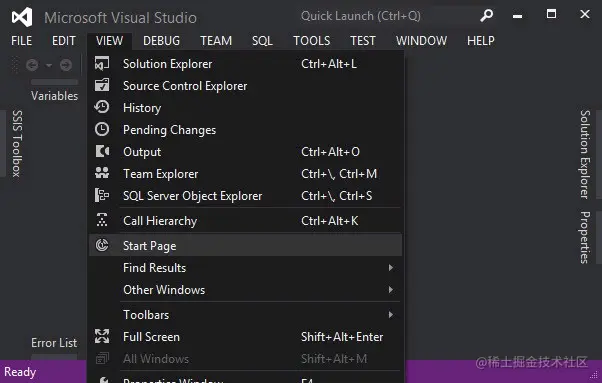Open the TEST menu
The image size is (602, 383).
click(x=363, y=41)
